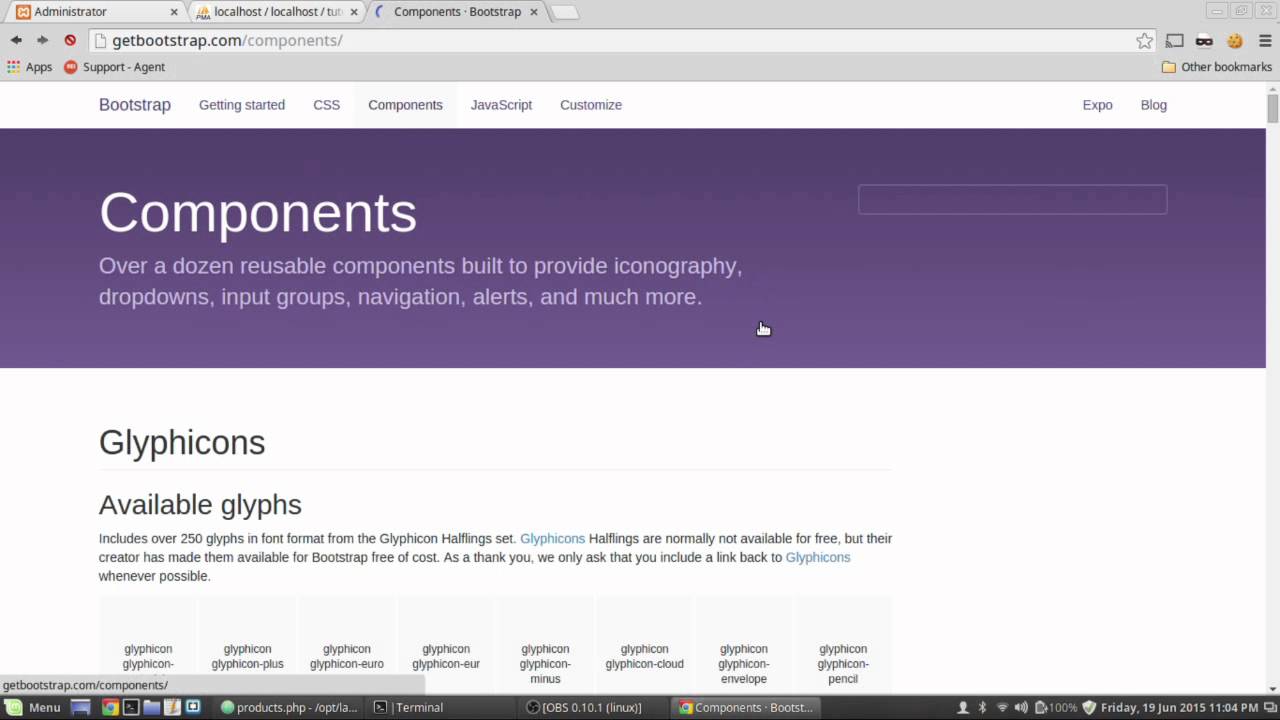This screenshot has width=1280, height=720.
Task: Go back with the browser back arrow
Action: coord(16,40)
